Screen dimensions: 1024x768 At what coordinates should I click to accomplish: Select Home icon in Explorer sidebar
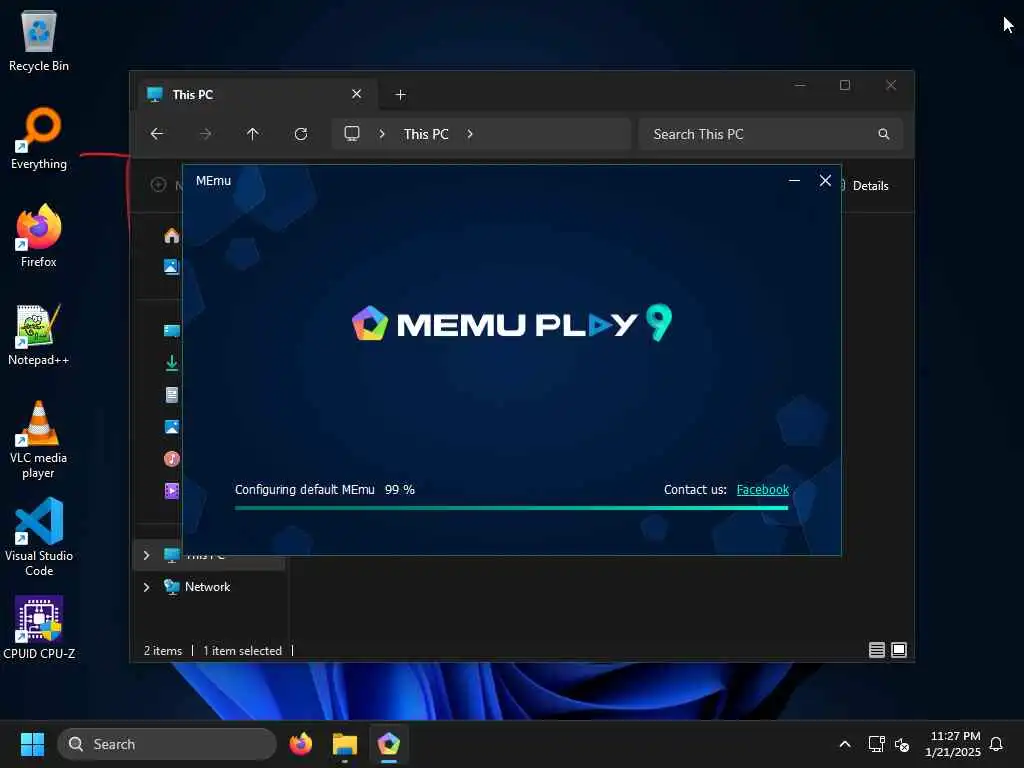coord(172,235)
